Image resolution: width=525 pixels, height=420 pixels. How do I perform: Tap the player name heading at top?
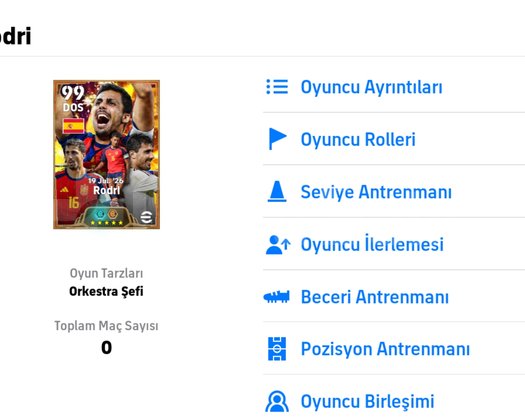coord(15,36)
